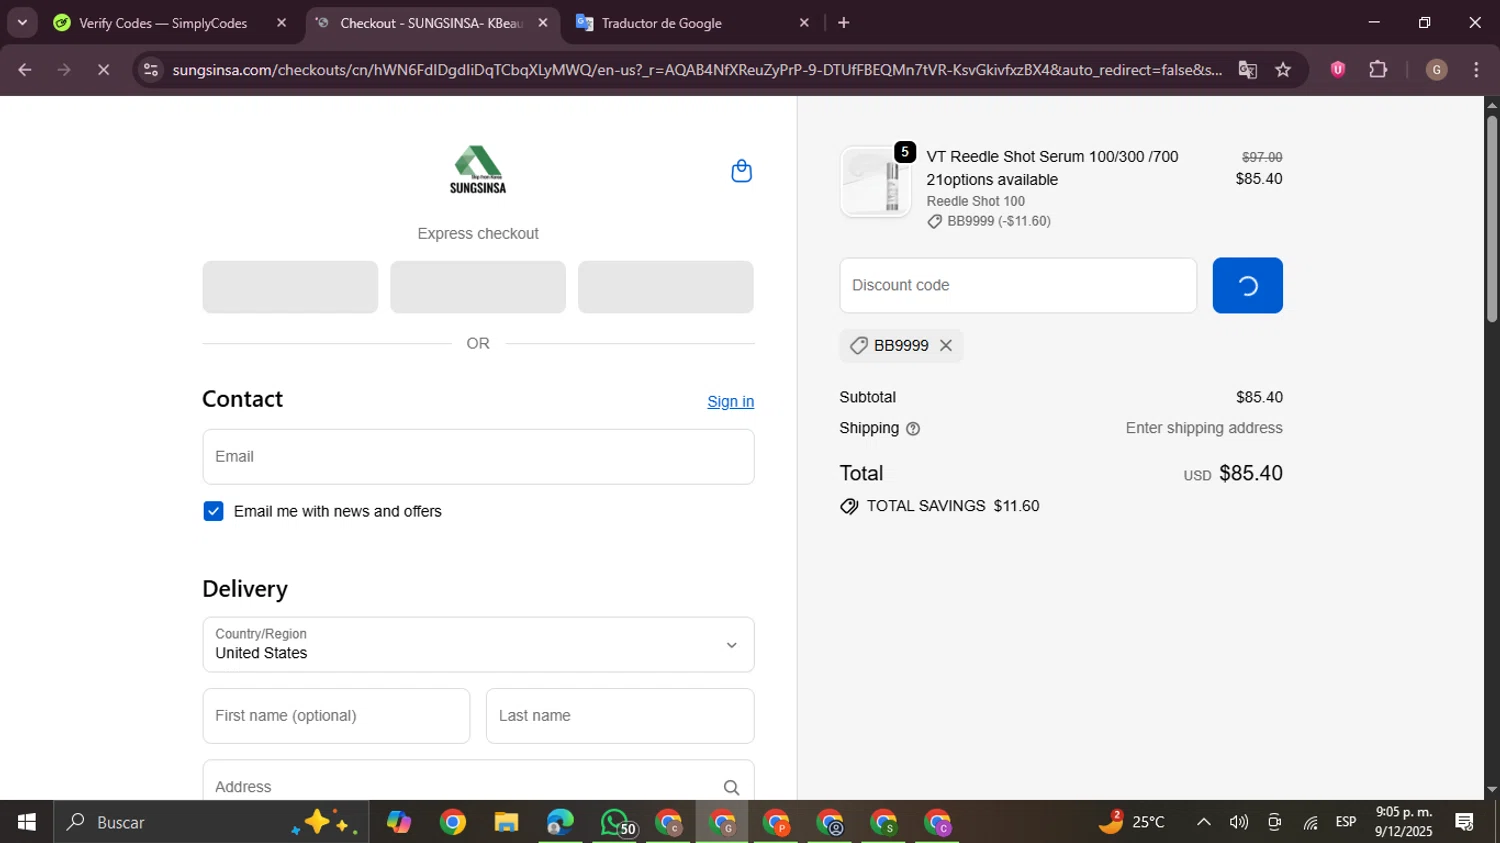Viewport: 1500px width, 843px height.
Task: Open the volume control in system tray
Action: tap(1239, 822)
